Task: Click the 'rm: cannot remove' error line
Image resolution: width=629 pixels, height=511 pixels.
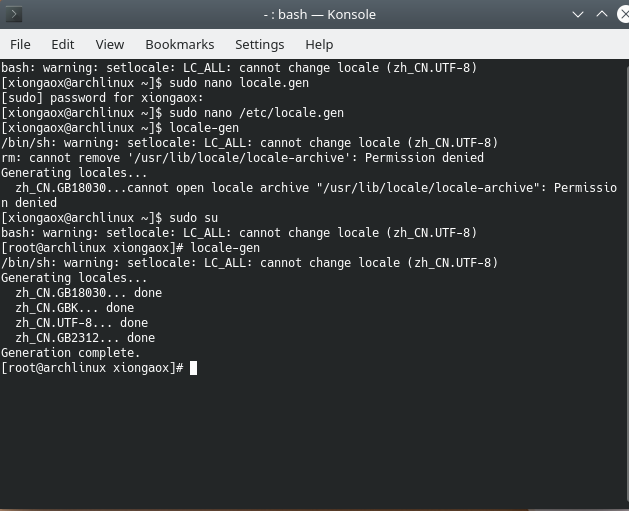Action: click(242, 158)
